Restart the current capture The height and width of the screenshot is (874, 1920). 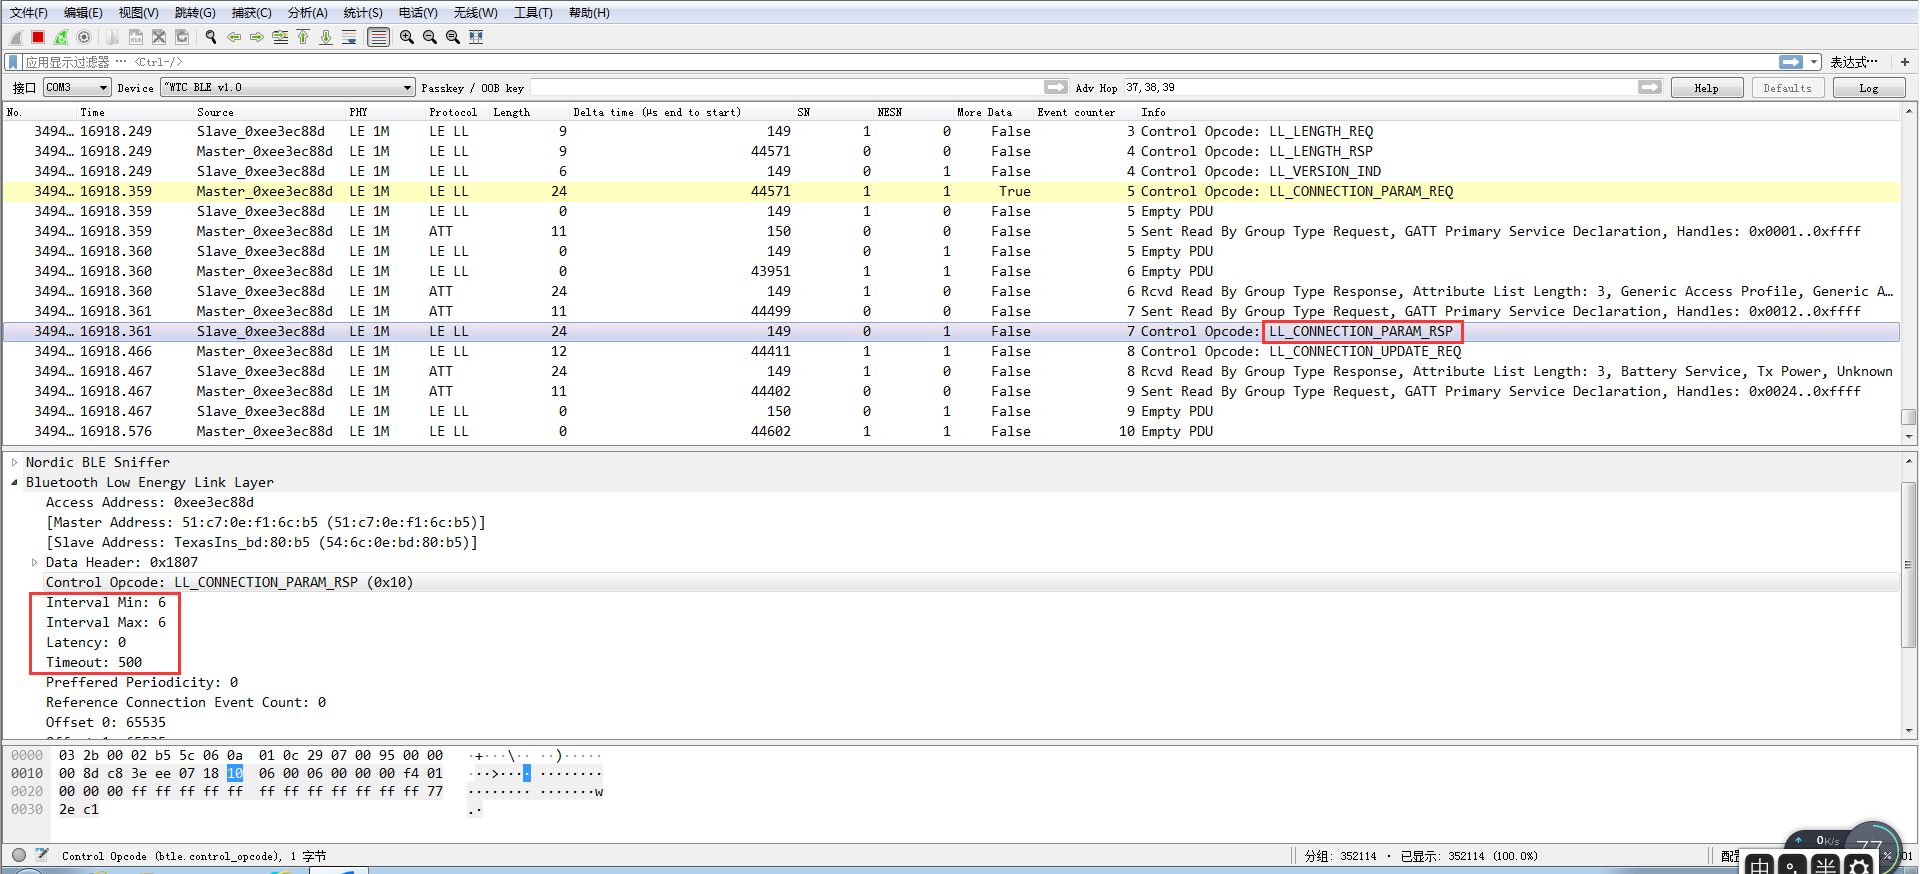(61, 37)
